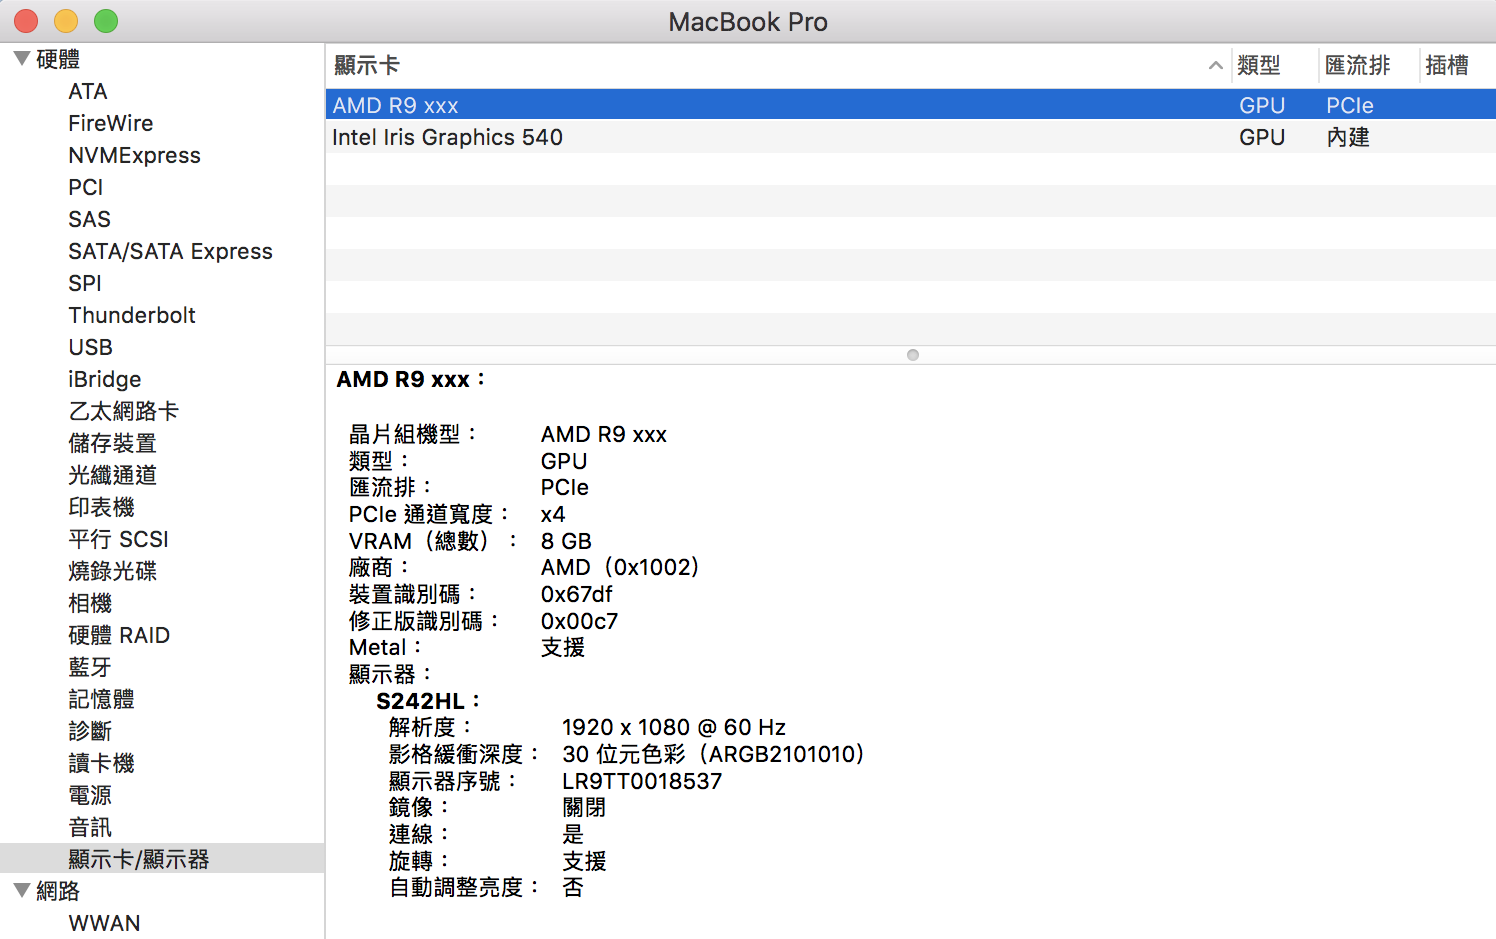1496x939 pixels.
Task: Click the green zoom window button
Action: pyautogui.click(x=106, y=21)
